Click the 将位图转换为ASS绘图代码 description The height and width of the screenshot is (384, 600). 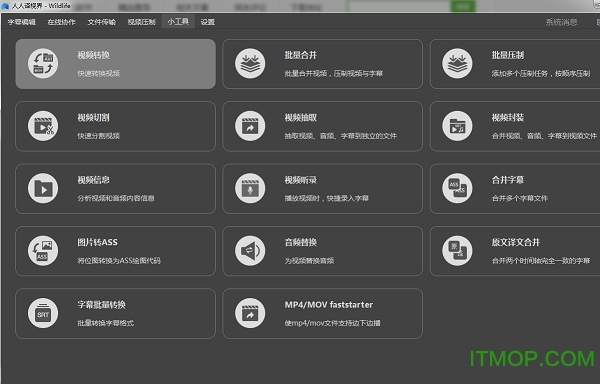pyautogui.click(x=119, y=260)
